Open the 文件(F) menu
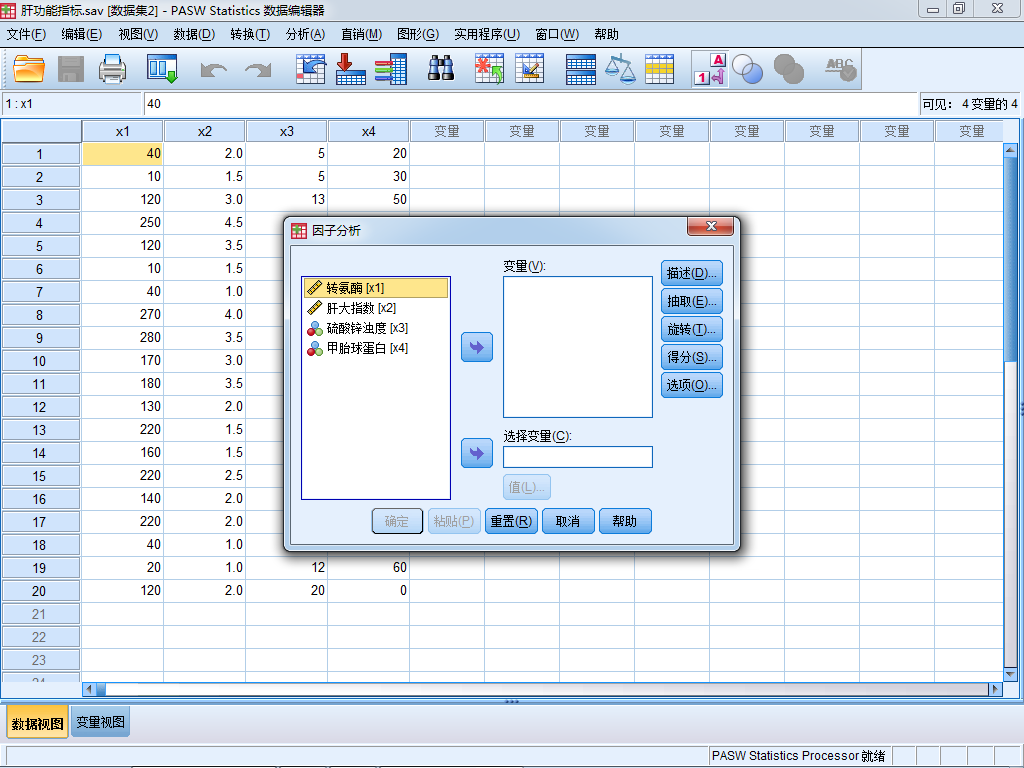Viewport: 1024px width, 768px height. (26, 35)
